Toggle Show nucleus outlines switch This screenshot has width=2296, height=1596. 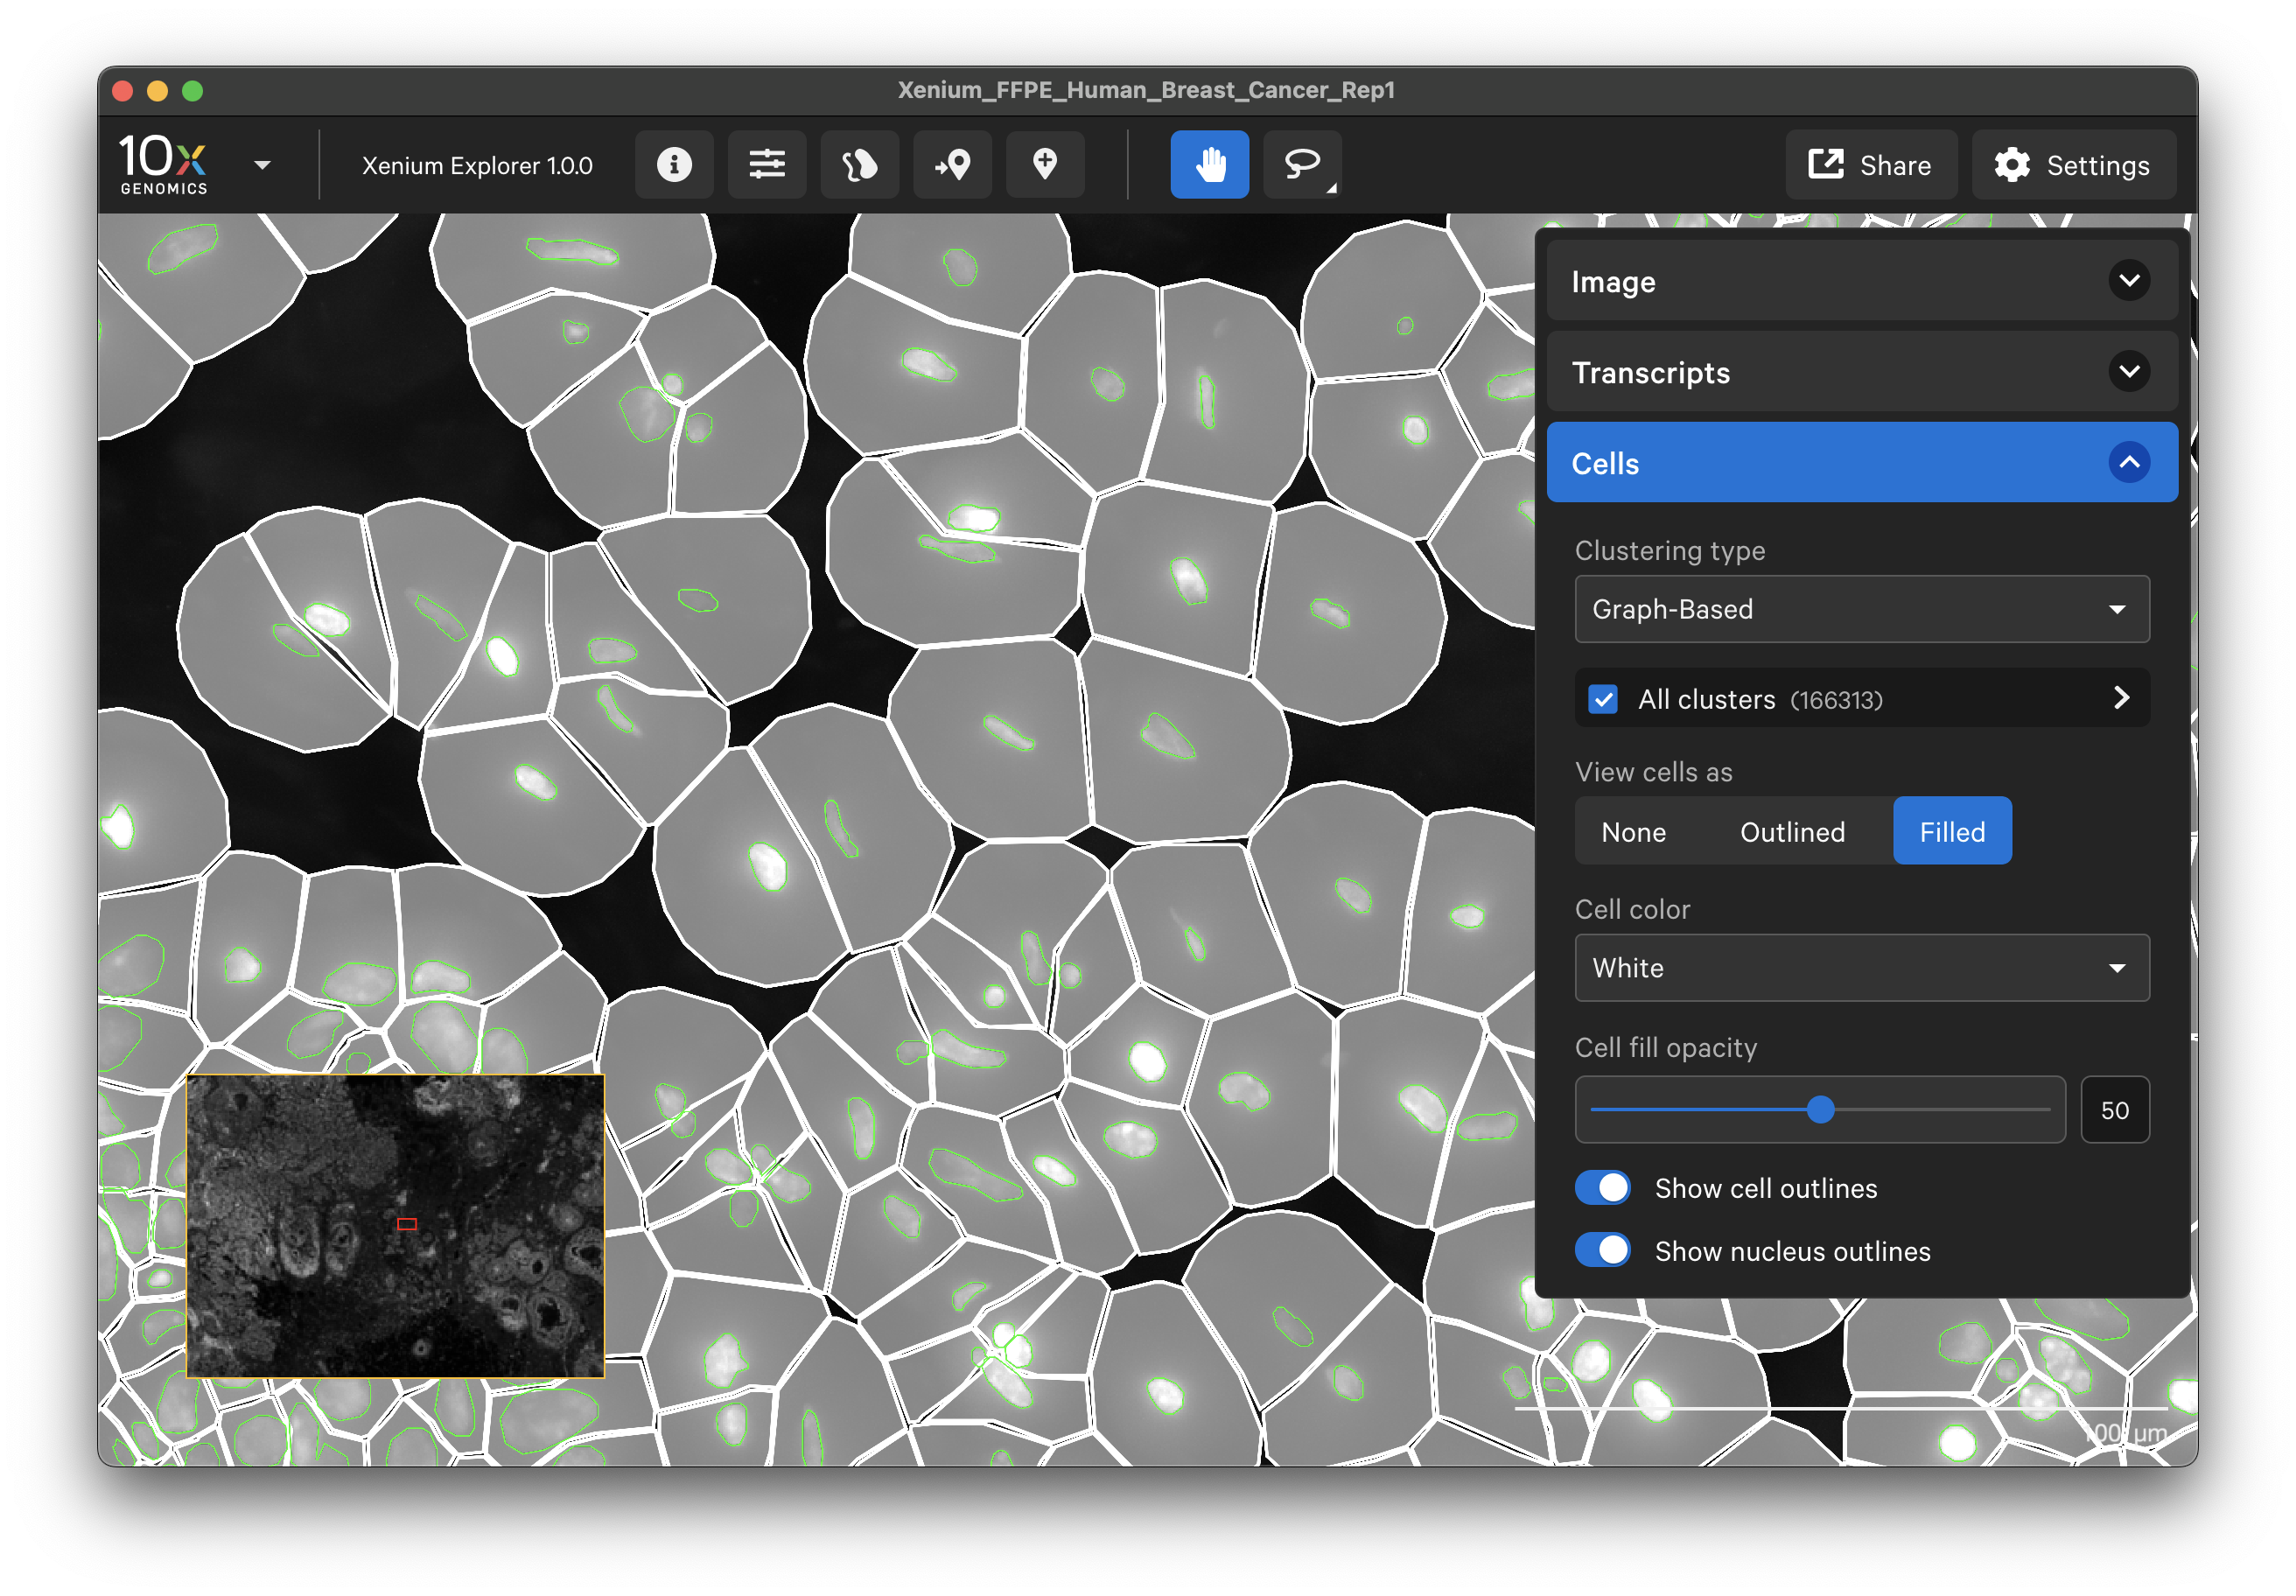[x=1603, y=1250]
